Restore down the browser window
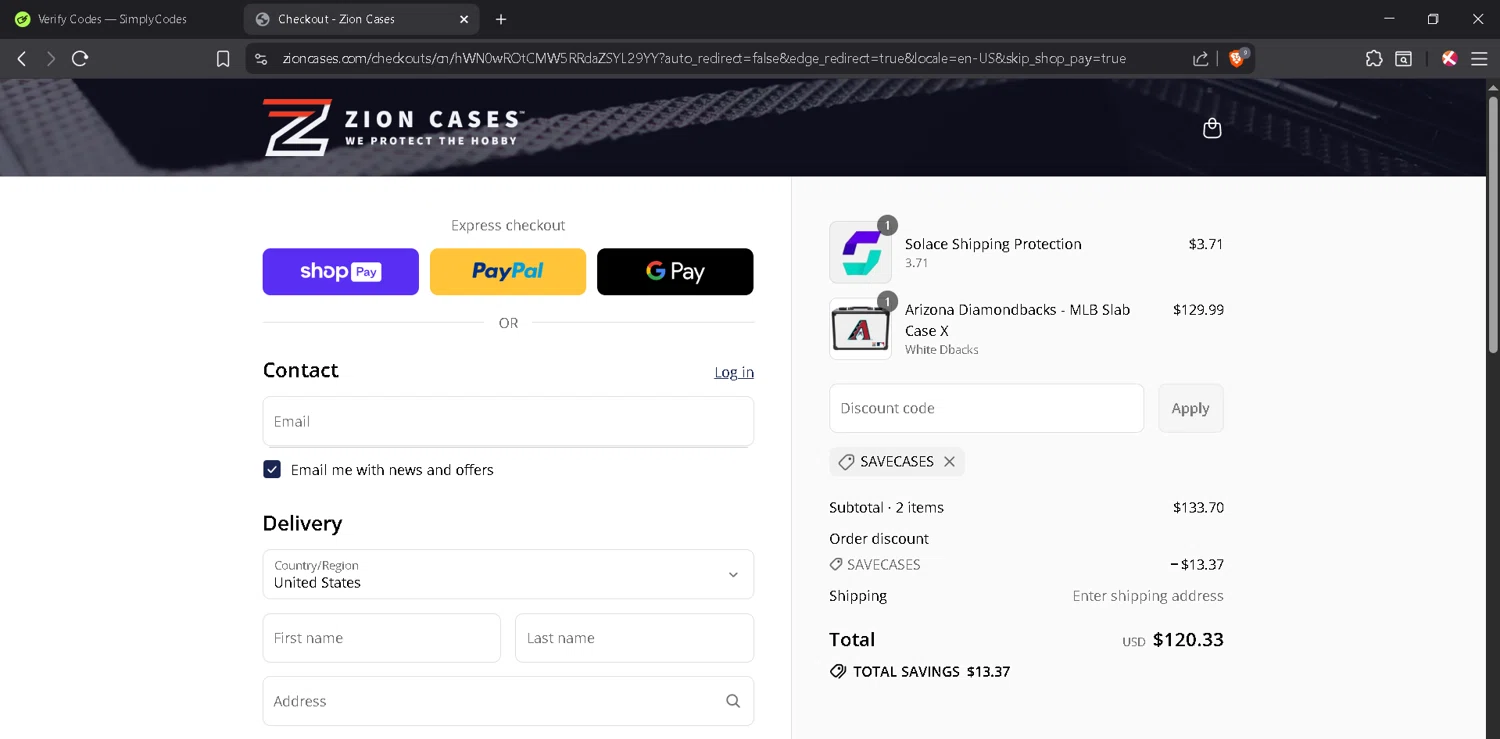This screenshot has height=739, width=1500. [1433, 19]
